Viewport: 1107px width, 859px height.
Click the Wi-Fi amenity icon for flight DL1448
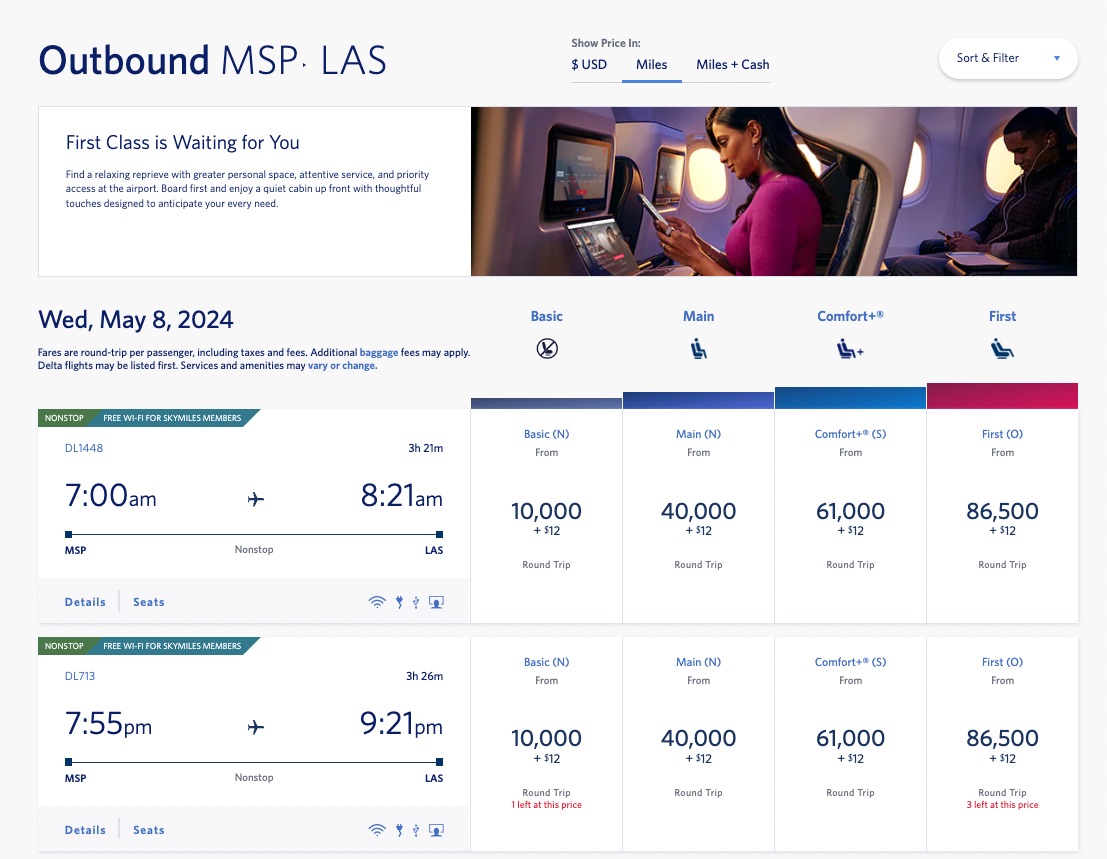[377, 601]
